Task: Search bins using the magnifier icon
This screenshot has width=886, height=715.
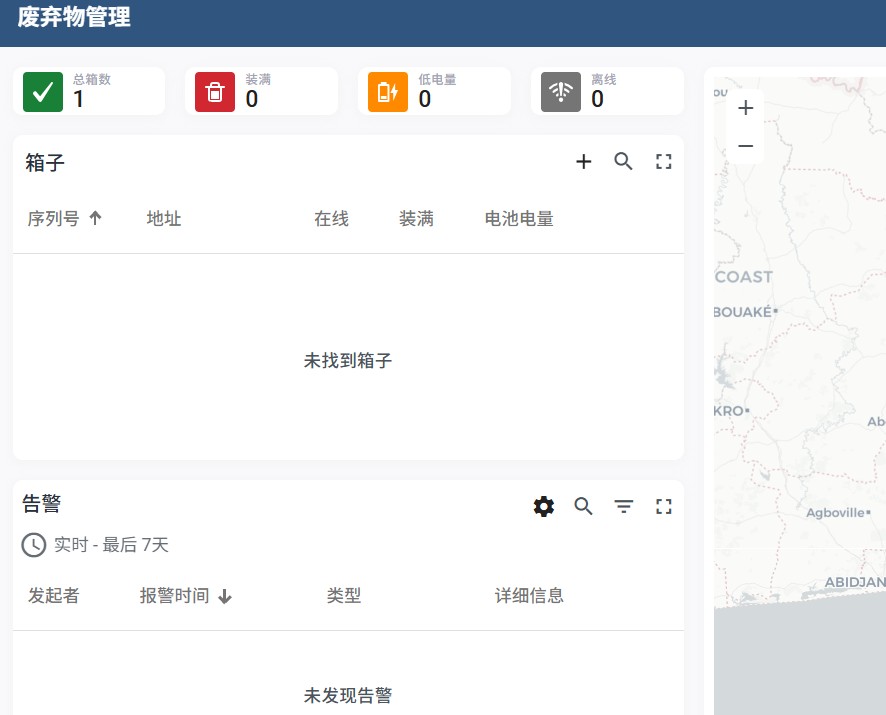Action: 624,162
